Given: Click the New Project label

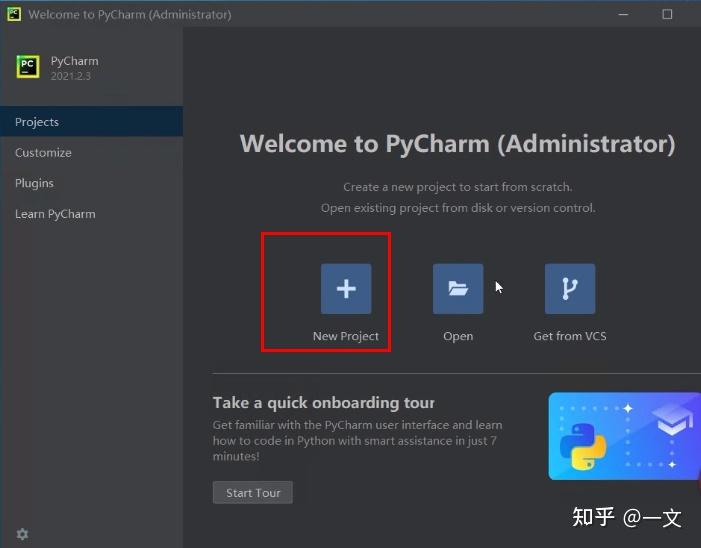Looking at the screenshot, I should click(x=346, y=336).
